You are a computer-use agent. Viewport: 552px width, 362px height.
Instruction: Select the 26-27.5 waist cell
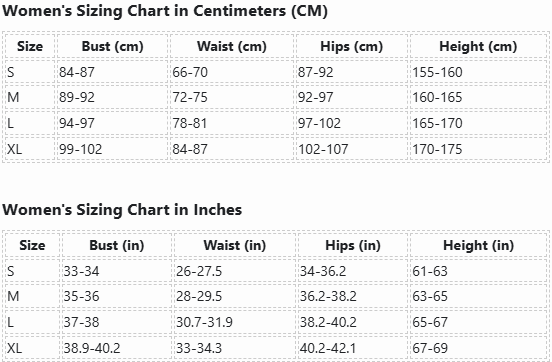pos(234,271)
